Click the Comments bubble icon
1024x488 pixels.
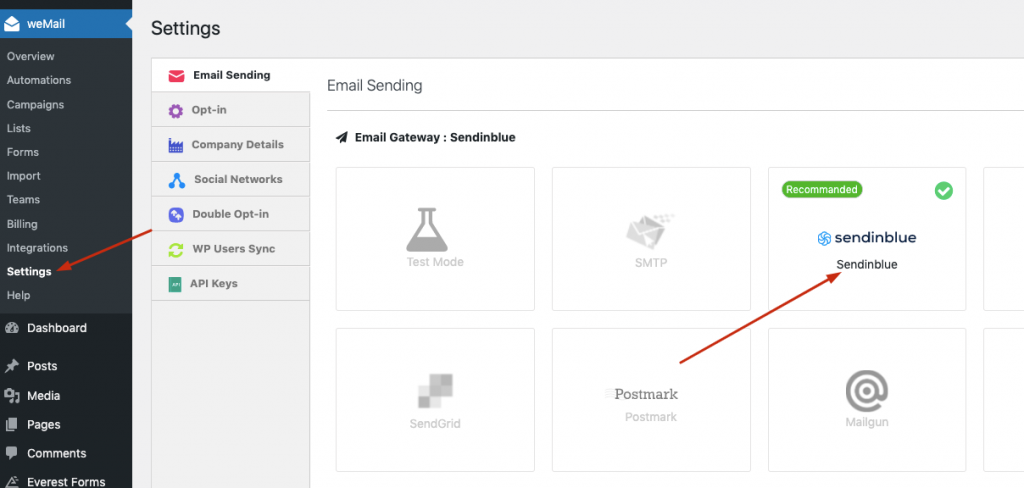point(11,453)
